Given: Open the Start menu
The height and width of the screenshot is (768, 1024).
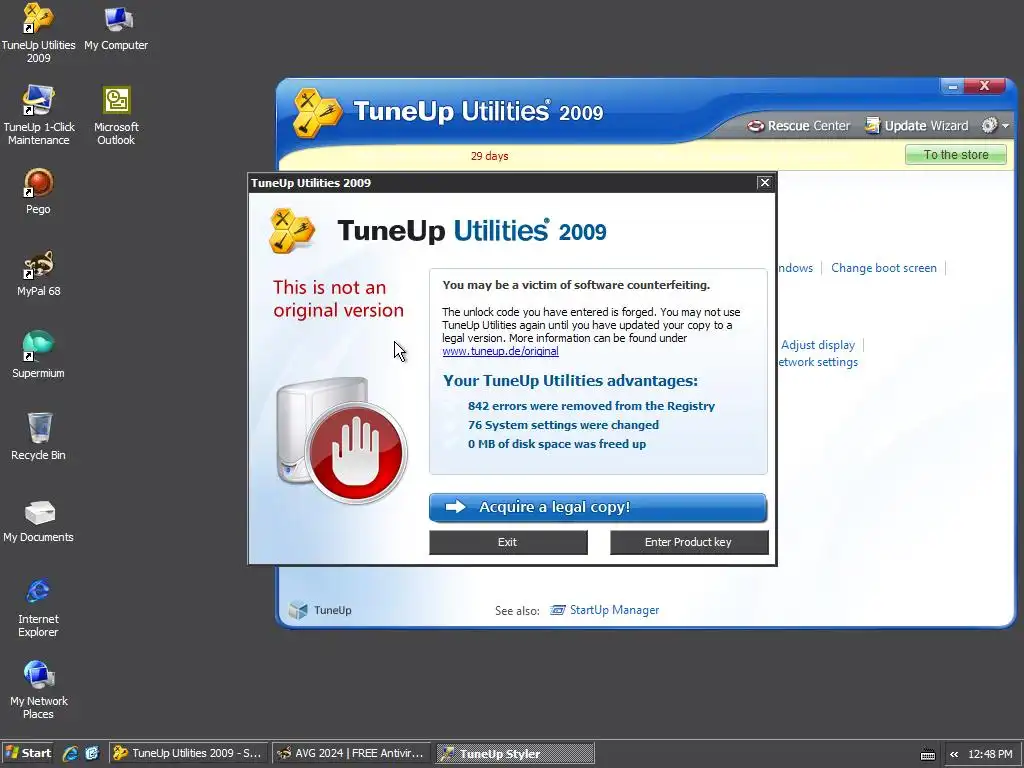Looking at the screenshot, I should point(28,753).
